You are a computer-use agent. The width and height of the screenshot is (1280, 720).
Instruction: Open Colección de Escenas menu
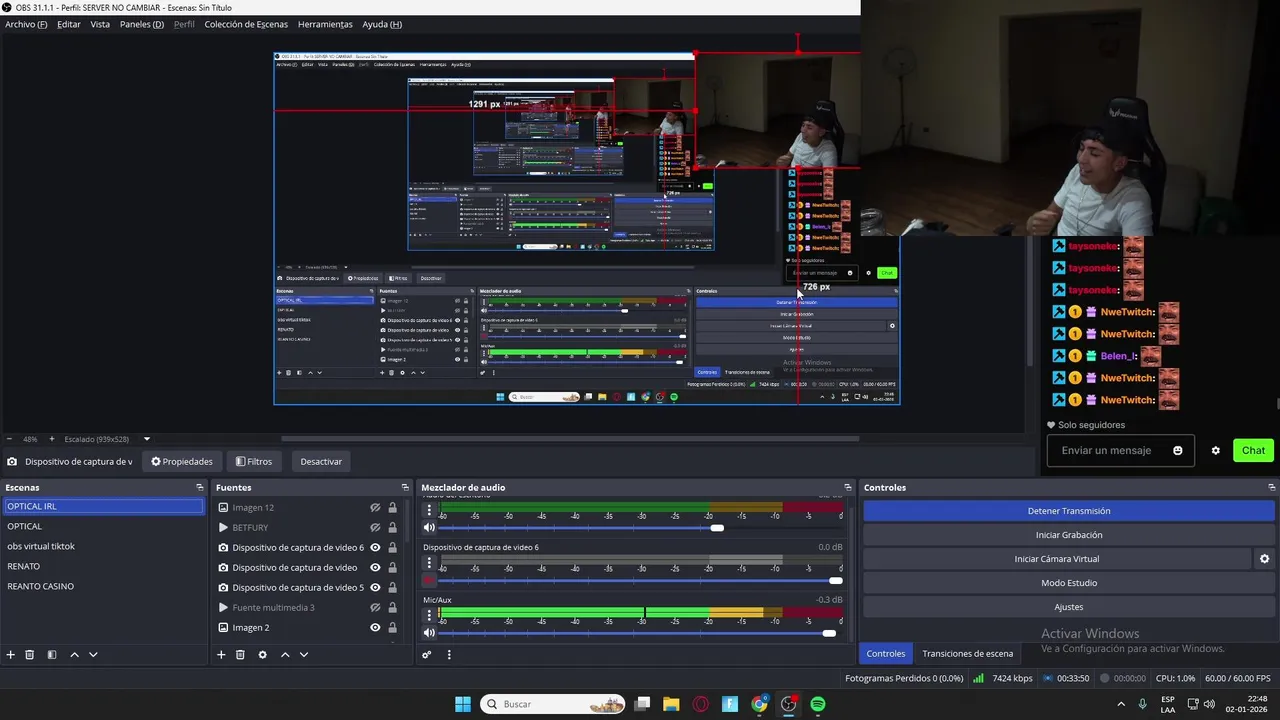pyautogui.click(x=246, y=24)
